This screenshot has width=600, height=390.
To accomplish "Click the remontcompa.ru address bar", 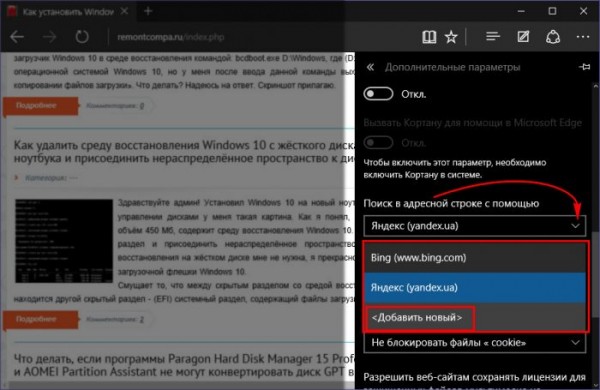I will [x=171, y=37].
